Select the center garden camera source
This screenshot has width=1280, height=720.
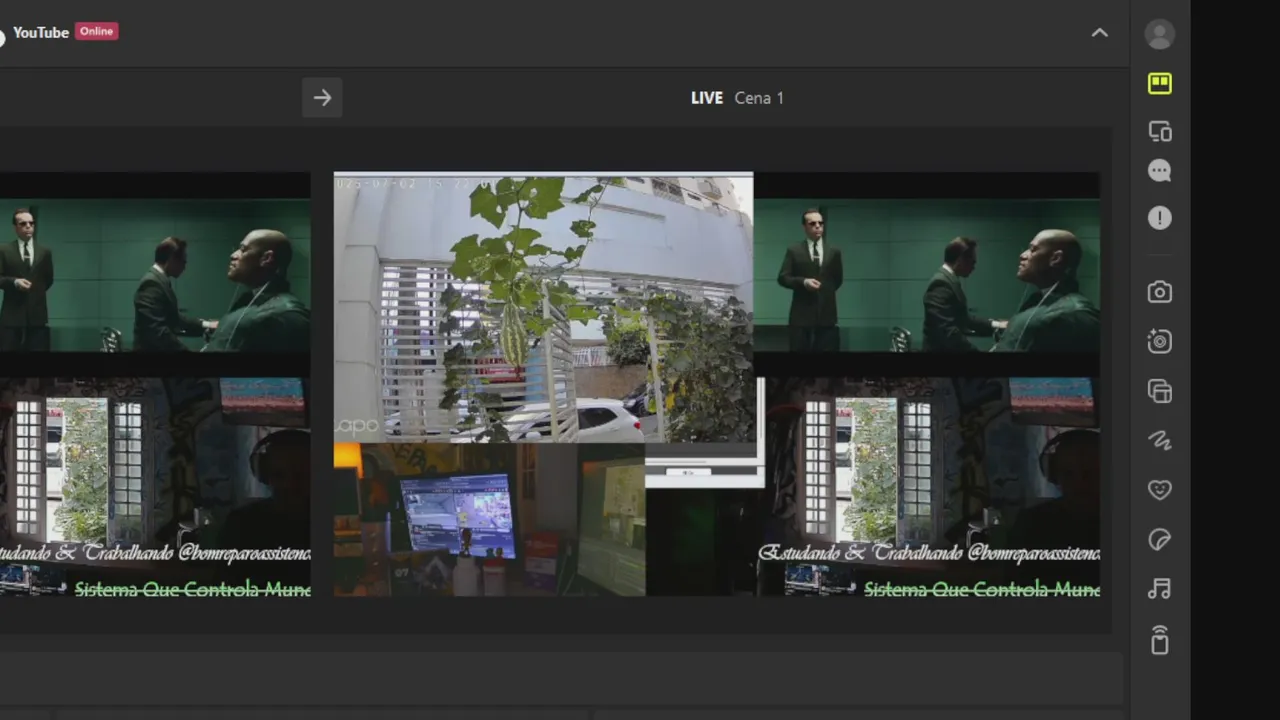(x=543, y=307)
